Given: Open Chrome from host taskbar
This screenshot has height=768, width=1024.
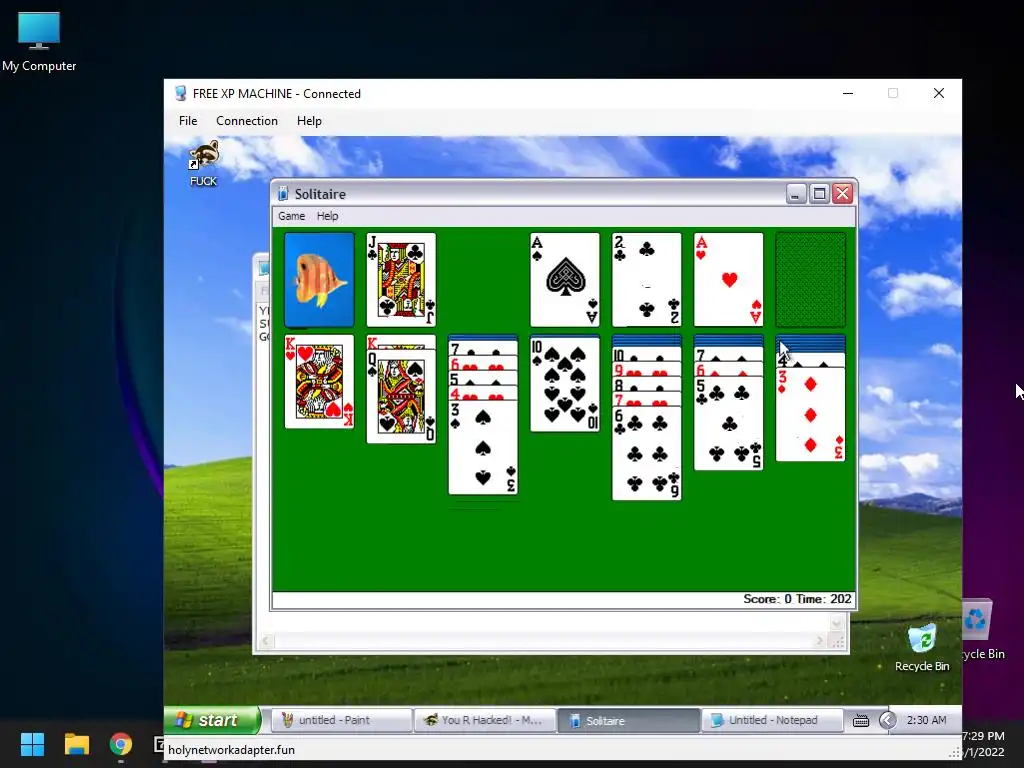Looking at the screenshot, I should click(x=121, y=744).
